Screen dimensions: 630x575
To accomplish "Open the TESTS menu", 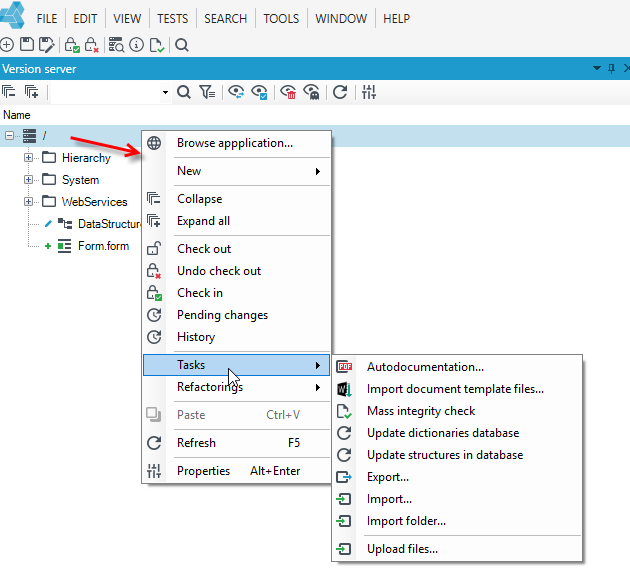I will point(172,18).
